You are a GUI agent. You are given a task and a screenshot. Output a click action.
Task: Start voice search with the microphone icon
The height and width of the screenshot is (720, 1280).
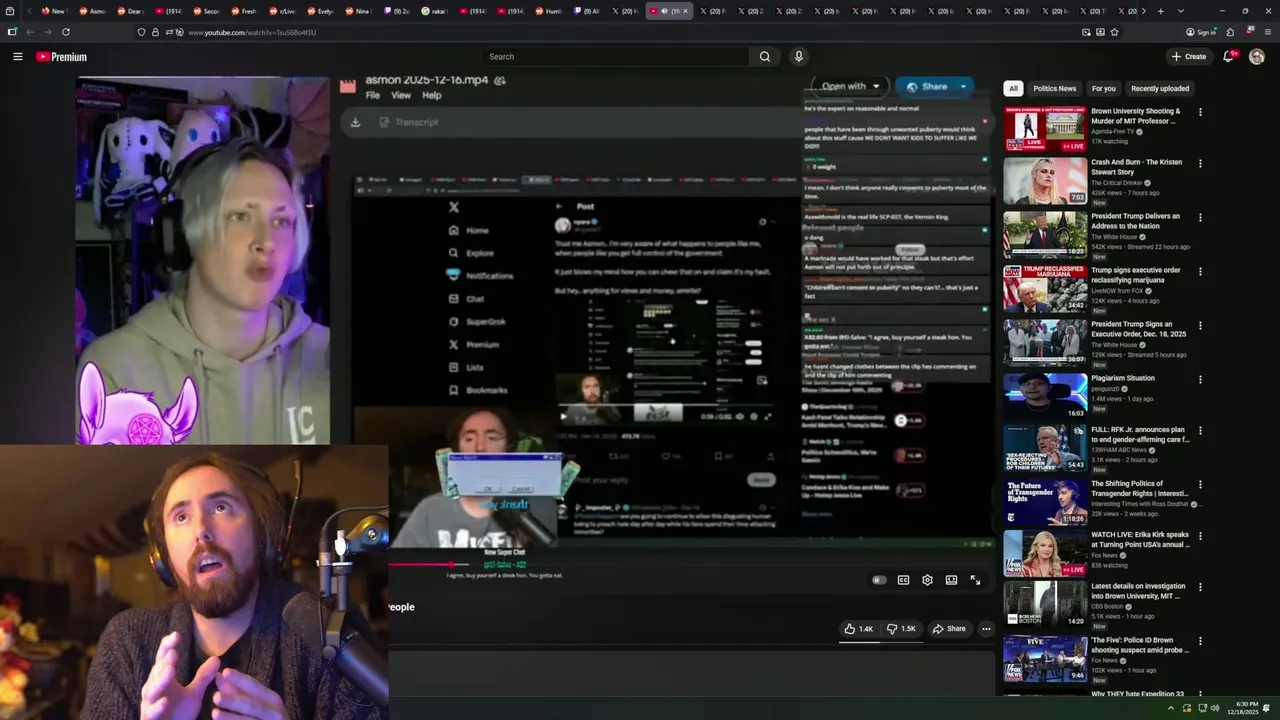[798, 57]
